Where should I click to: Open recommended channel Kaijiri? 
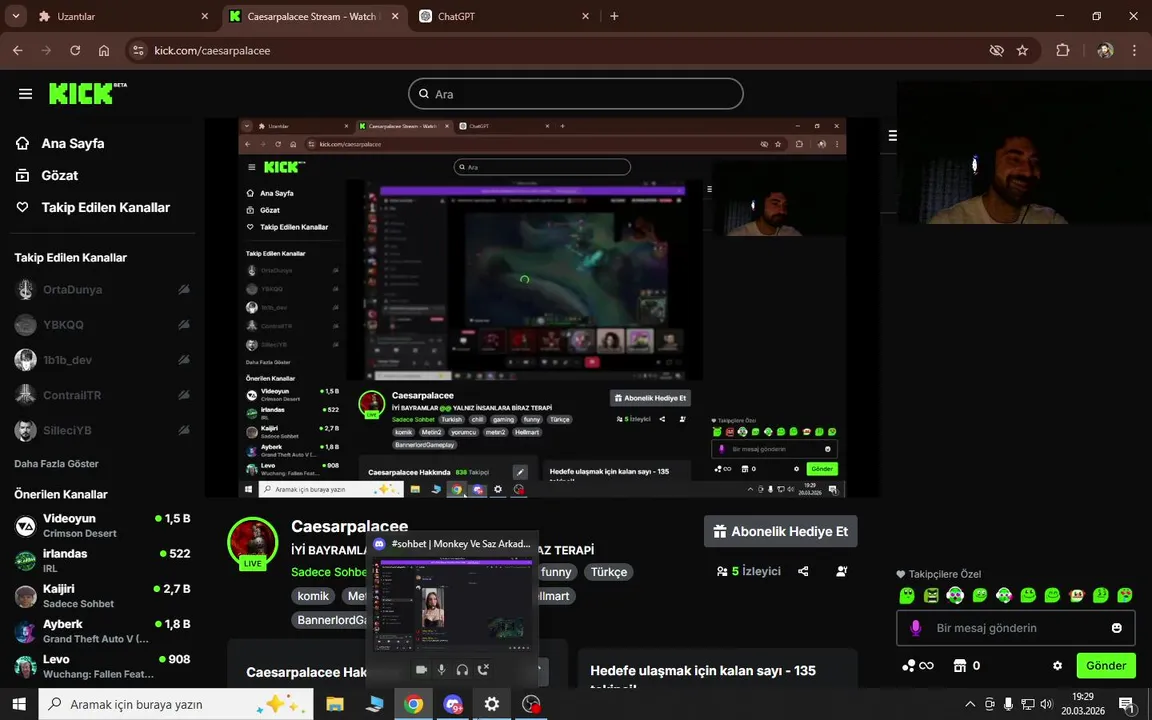[x=102, y=596]
